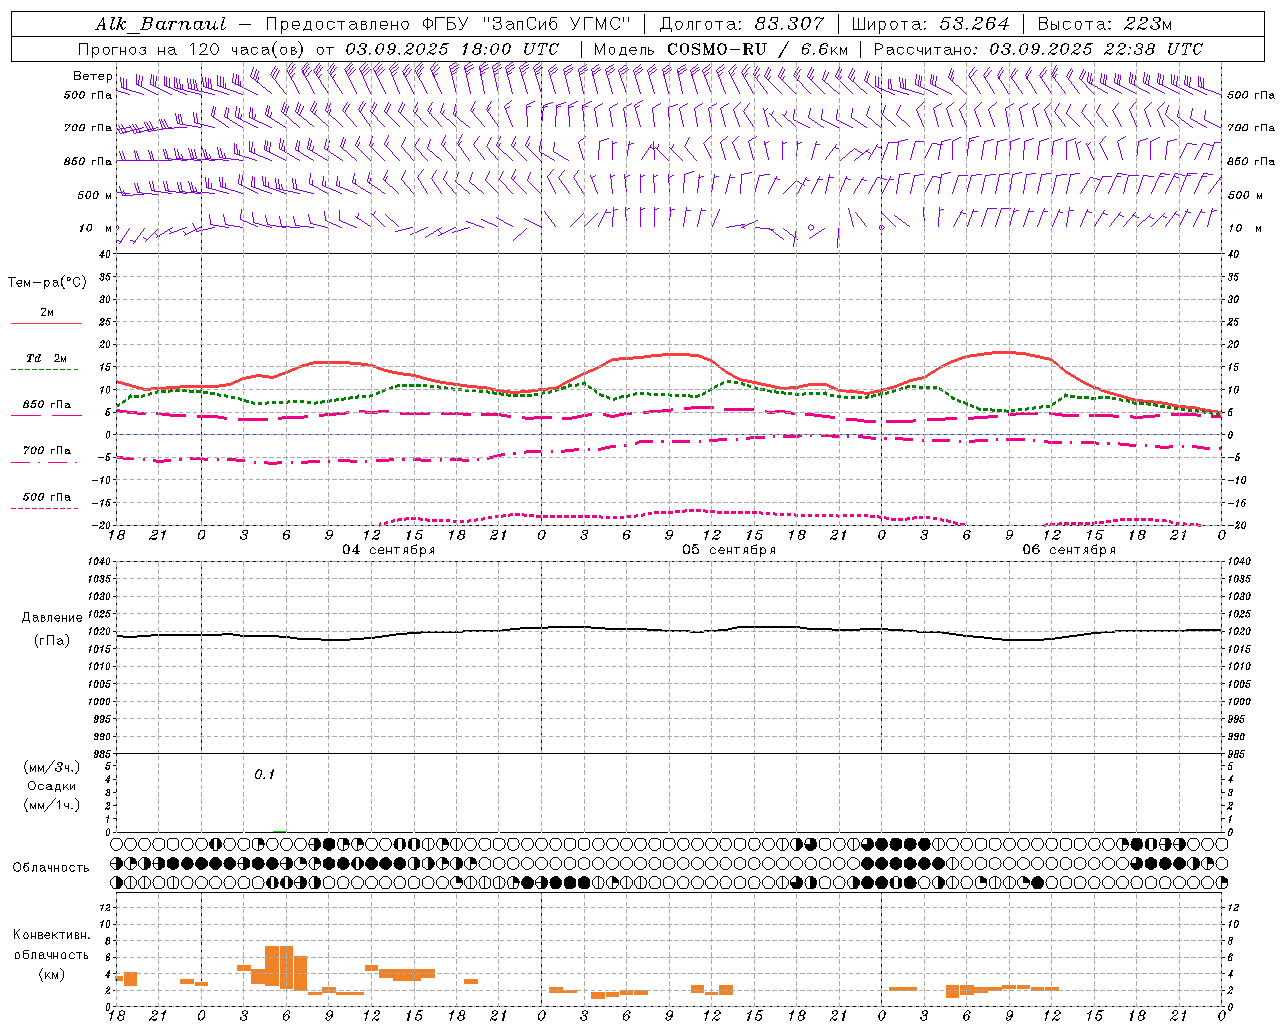Select the 'ЗапСиб УГМС' provider text
1280x1024 pixels.
(558, 24)
